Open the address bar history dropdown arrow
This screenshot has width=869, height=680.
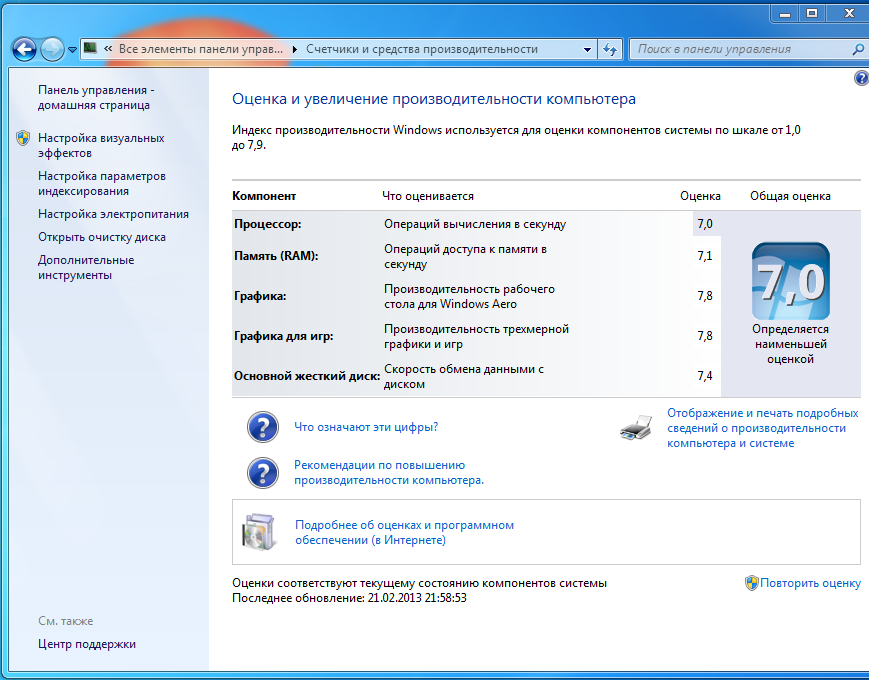587,49
